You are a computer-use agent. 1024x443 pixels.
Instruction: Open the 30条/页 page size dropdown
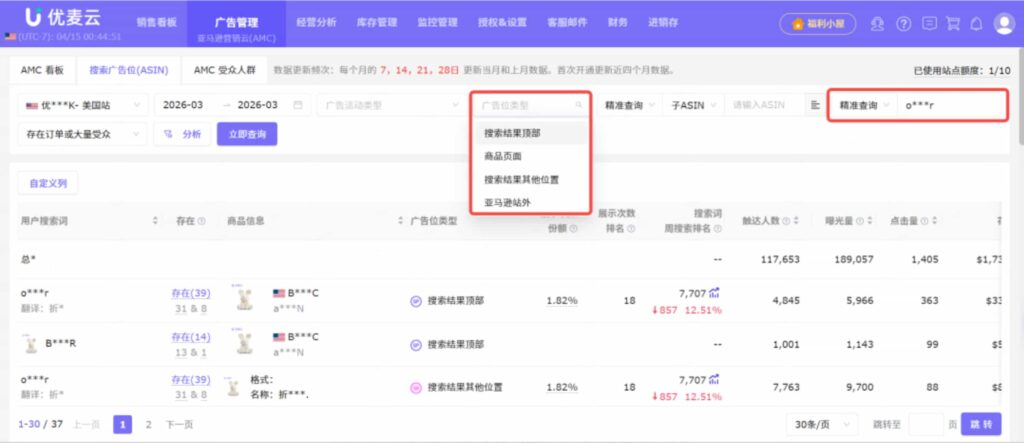(x=822, y=425)
